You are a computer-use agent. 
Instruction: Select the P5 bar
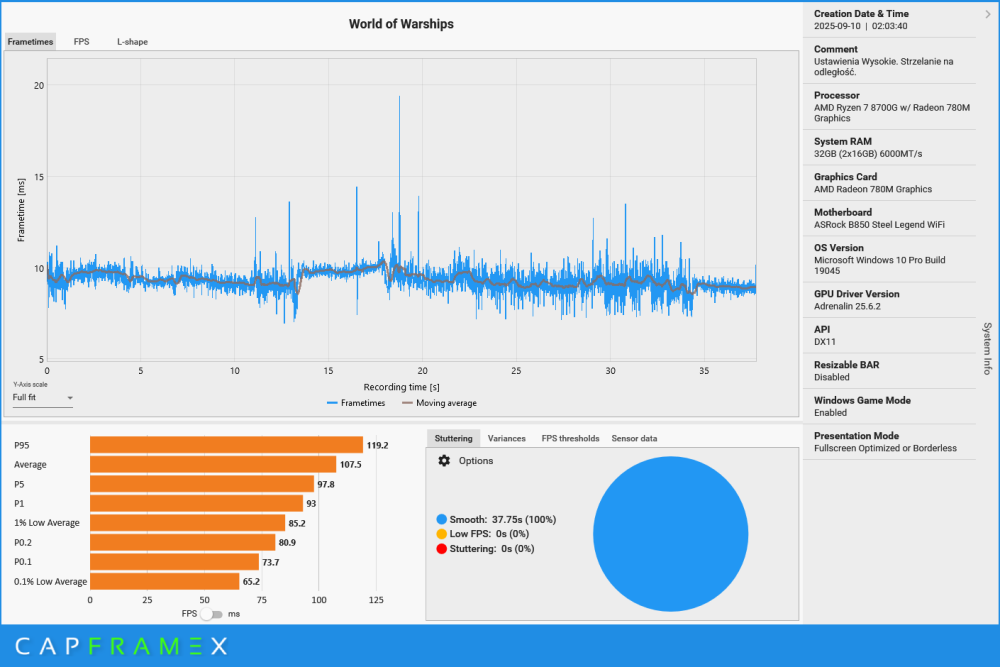click(202, 484)
